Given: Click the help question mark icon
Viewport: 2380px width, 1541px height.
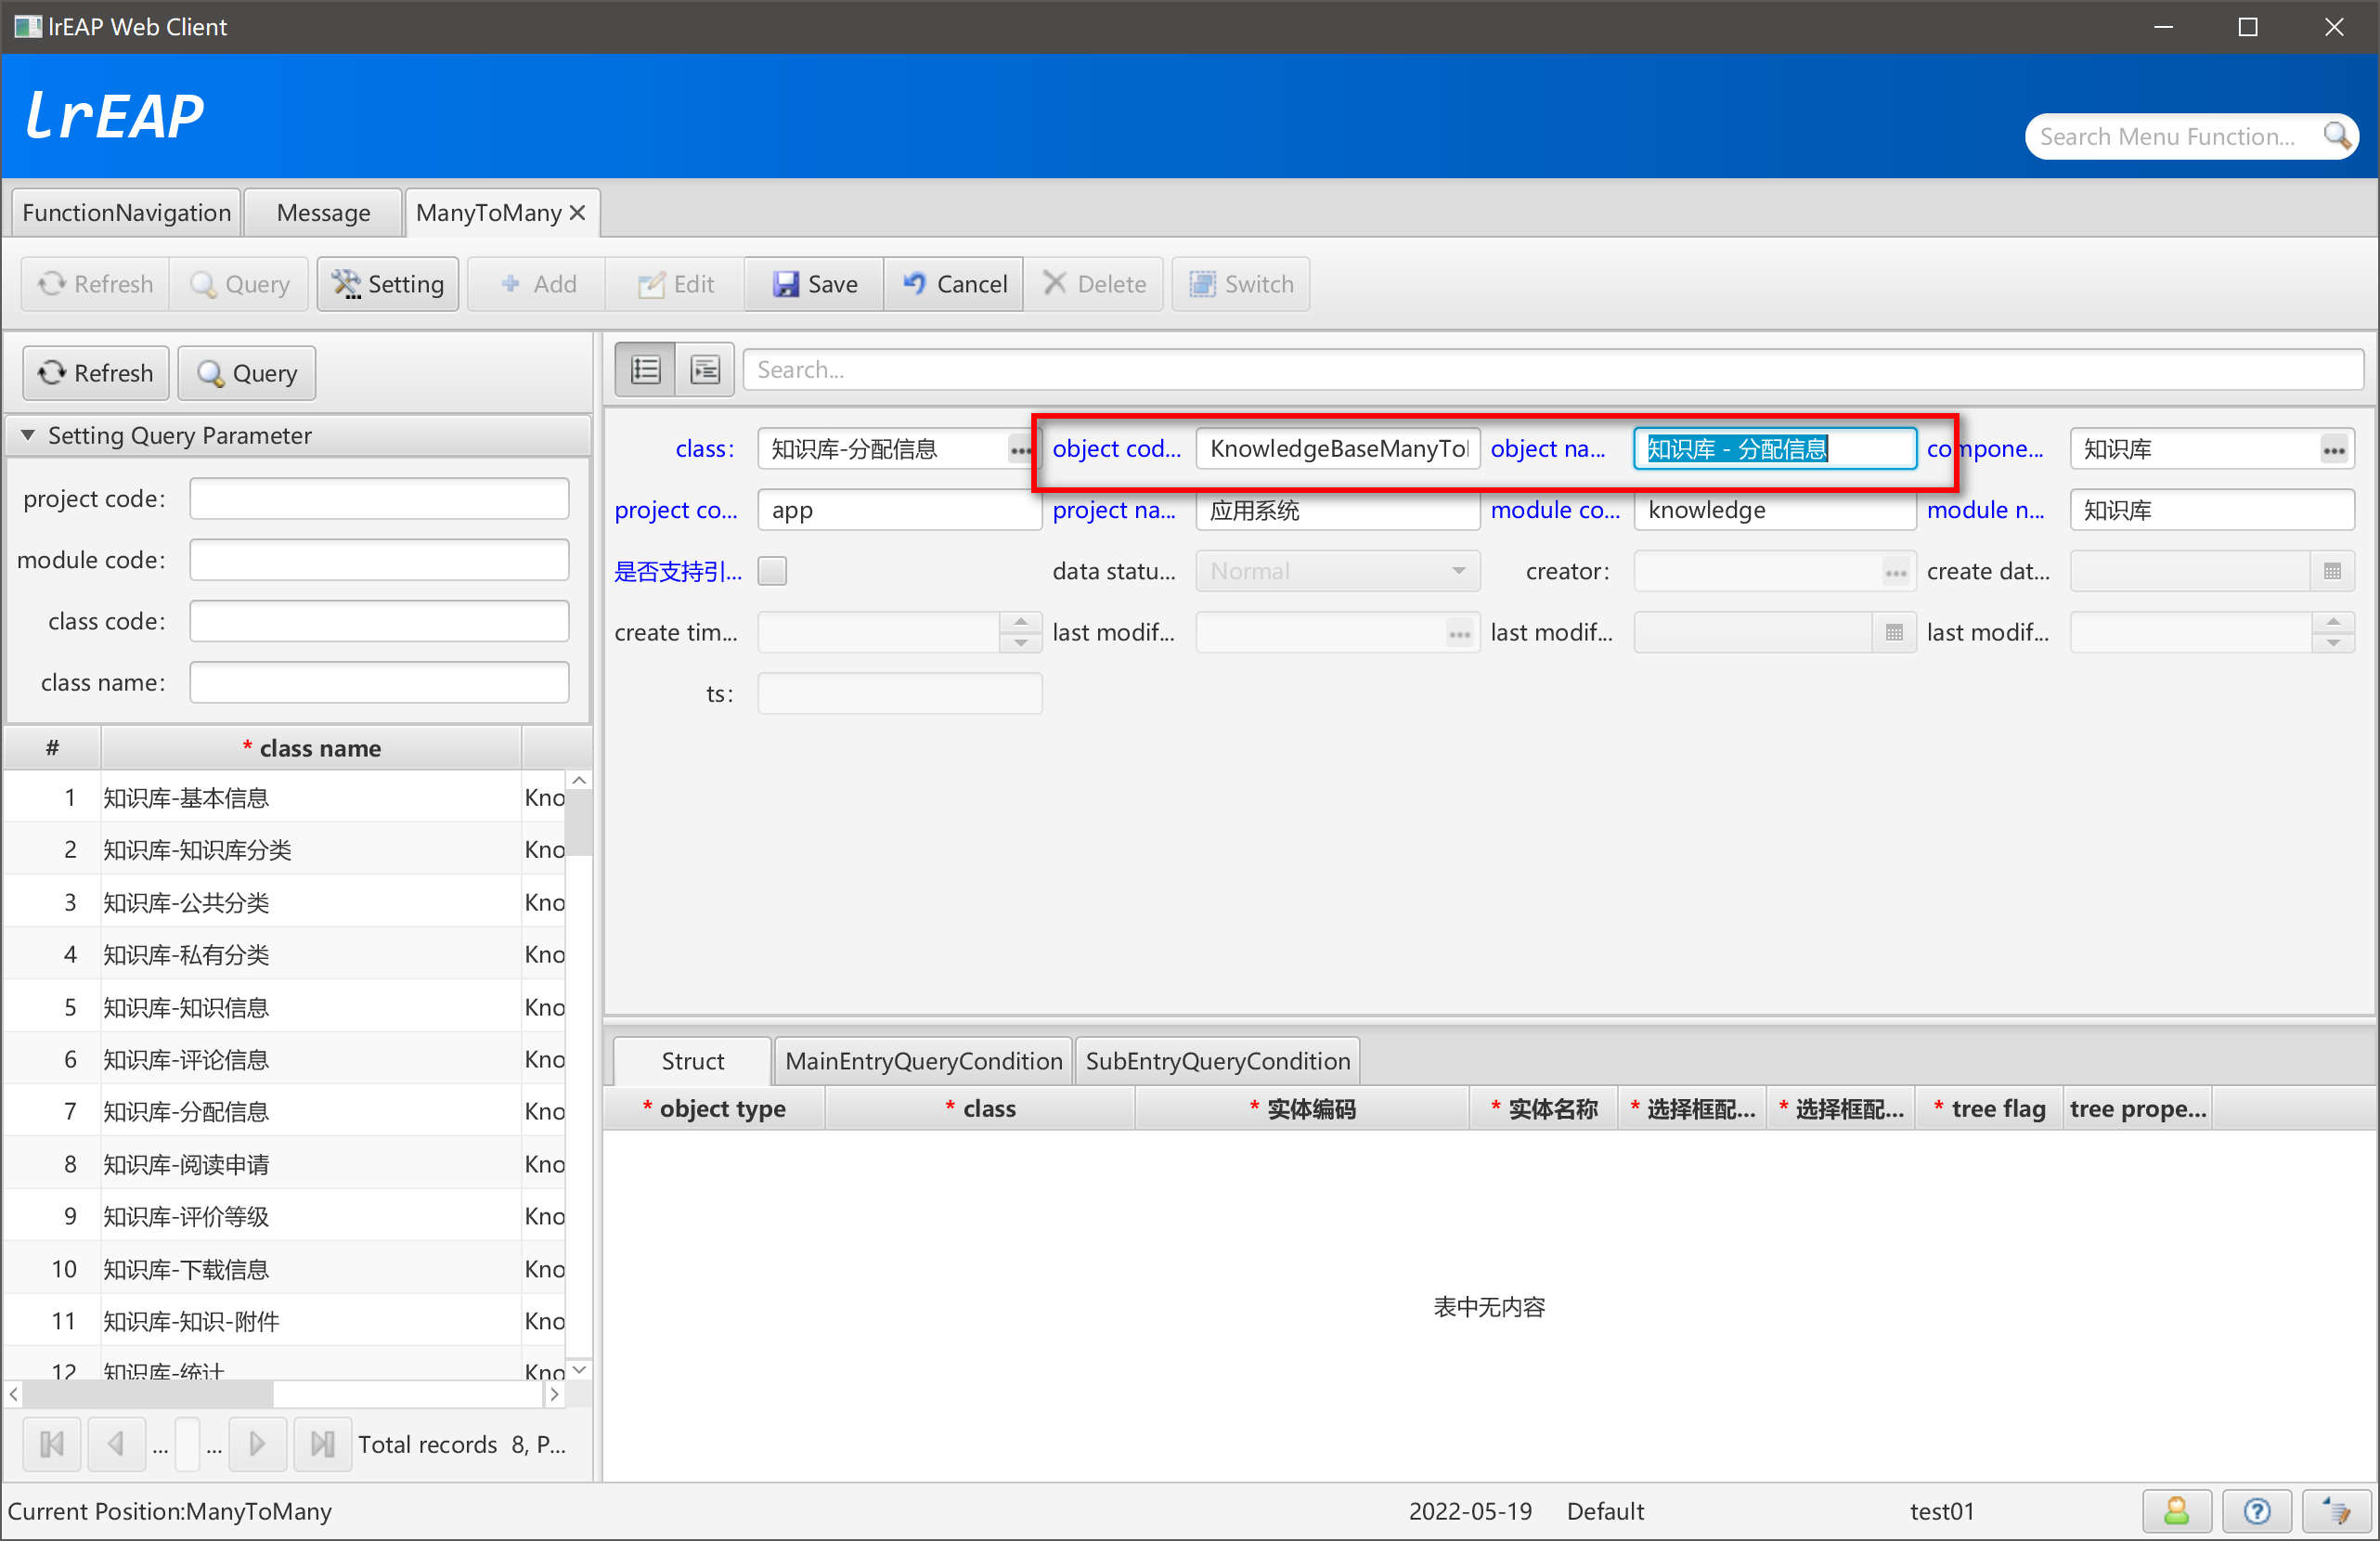Looking at the screenshot, I should click(x=2256, y=1511).
